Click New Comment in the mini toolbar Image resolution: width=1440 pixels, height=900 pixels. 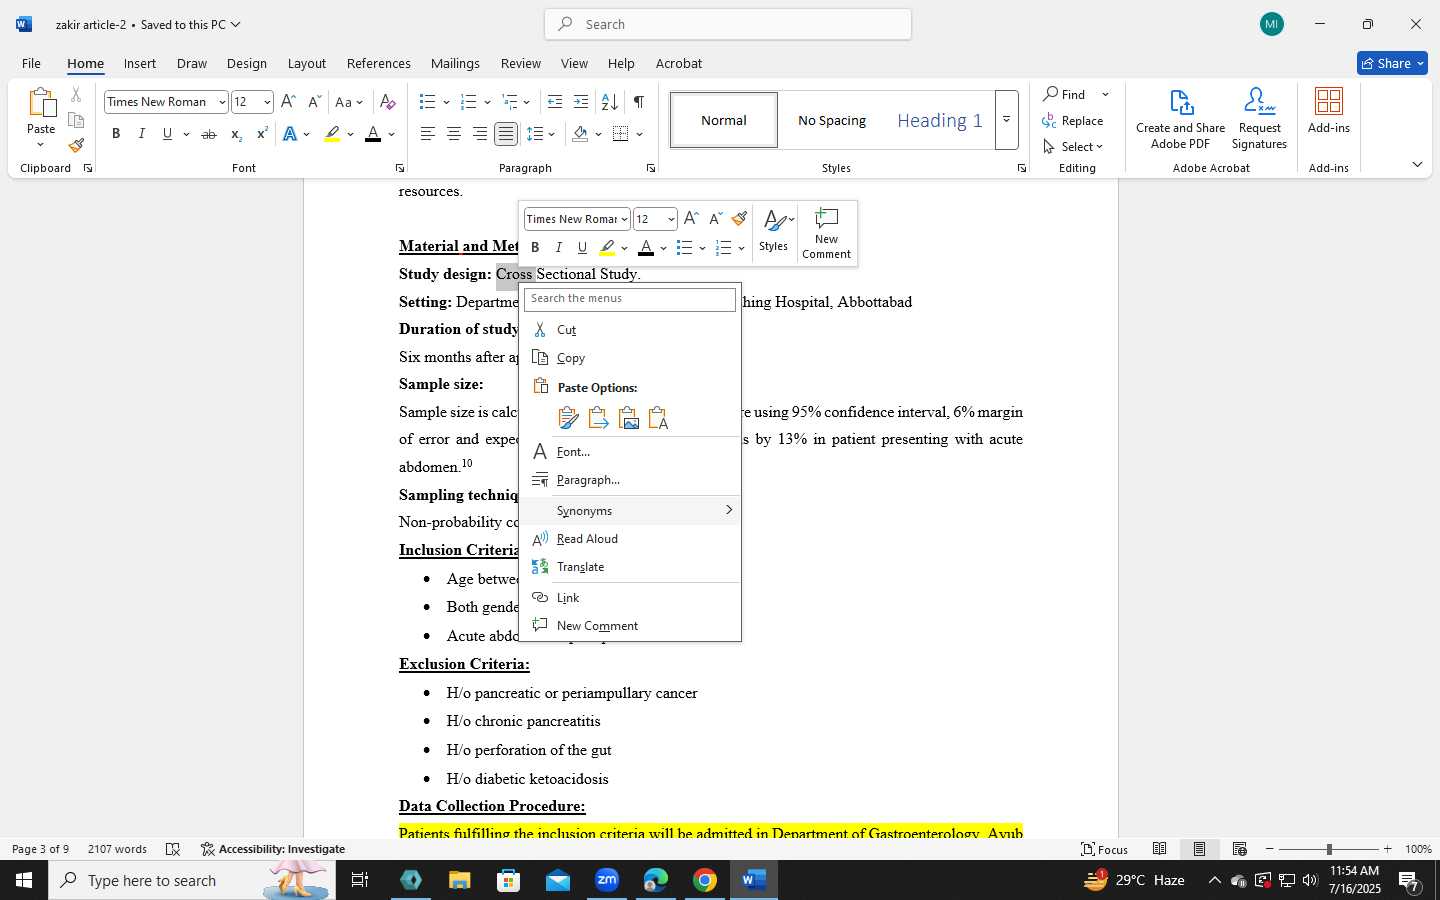(x=826, y=234)
